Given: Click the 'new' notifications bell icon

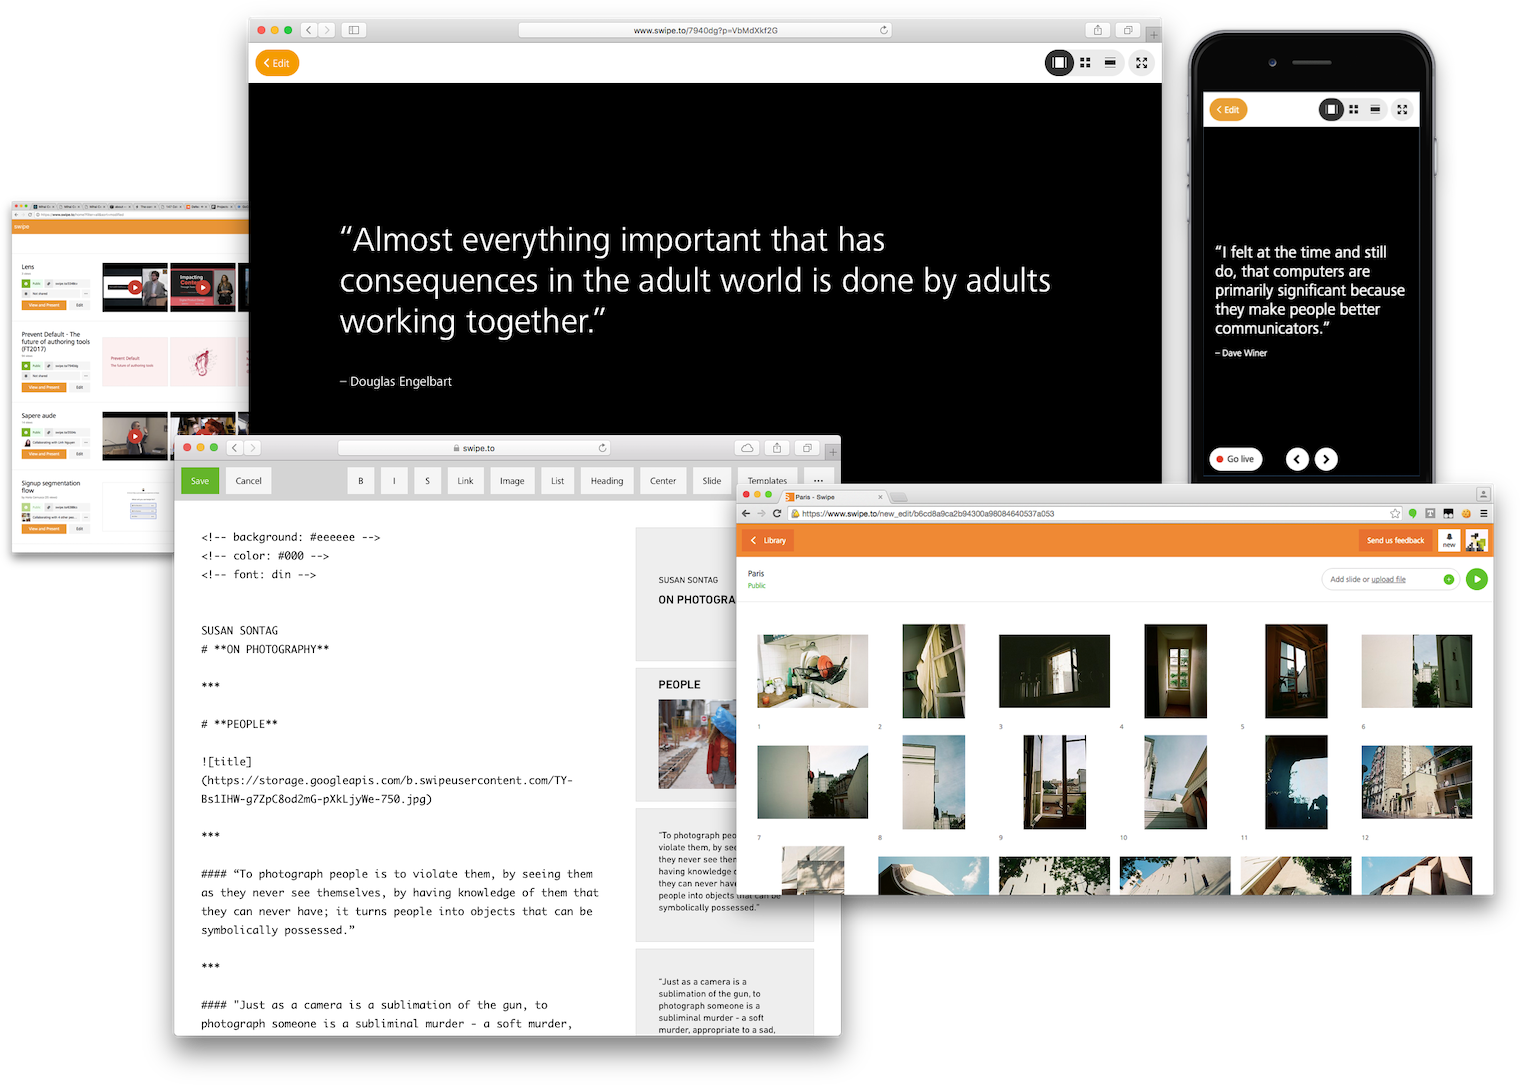Looking at the screenshot, I should click(x=1448, y=540).
